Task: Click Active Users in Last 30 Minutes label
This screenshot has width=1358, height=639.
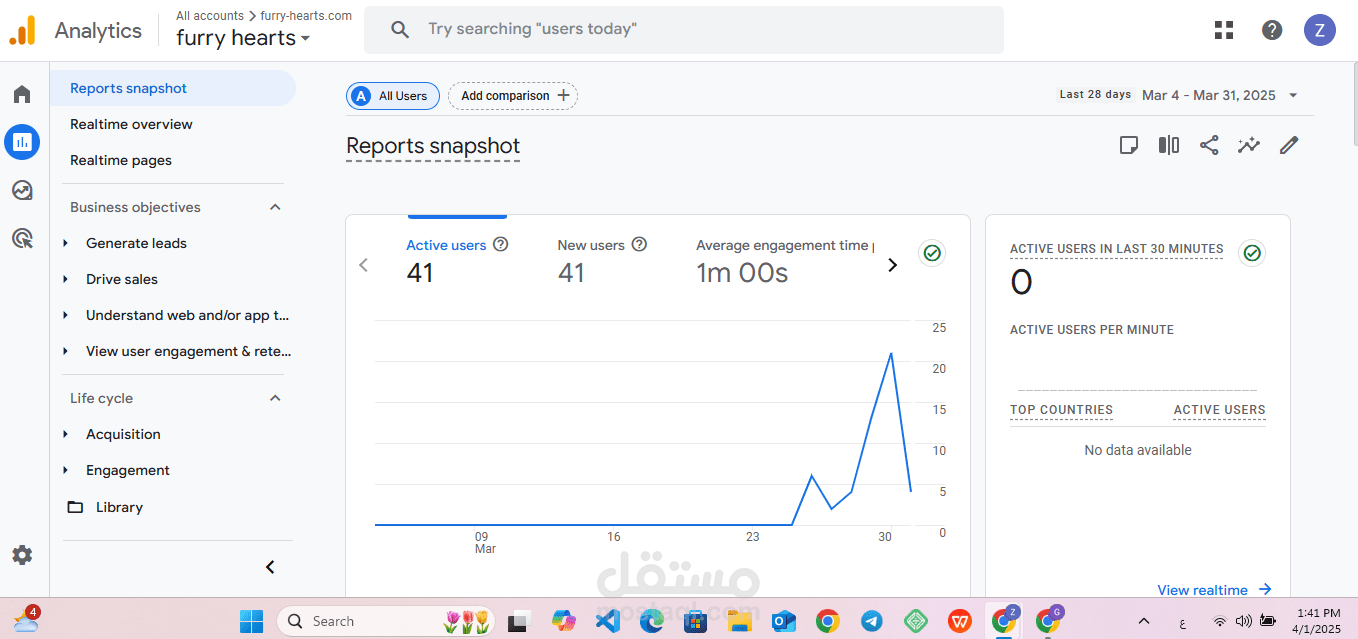Action: 1116,249
